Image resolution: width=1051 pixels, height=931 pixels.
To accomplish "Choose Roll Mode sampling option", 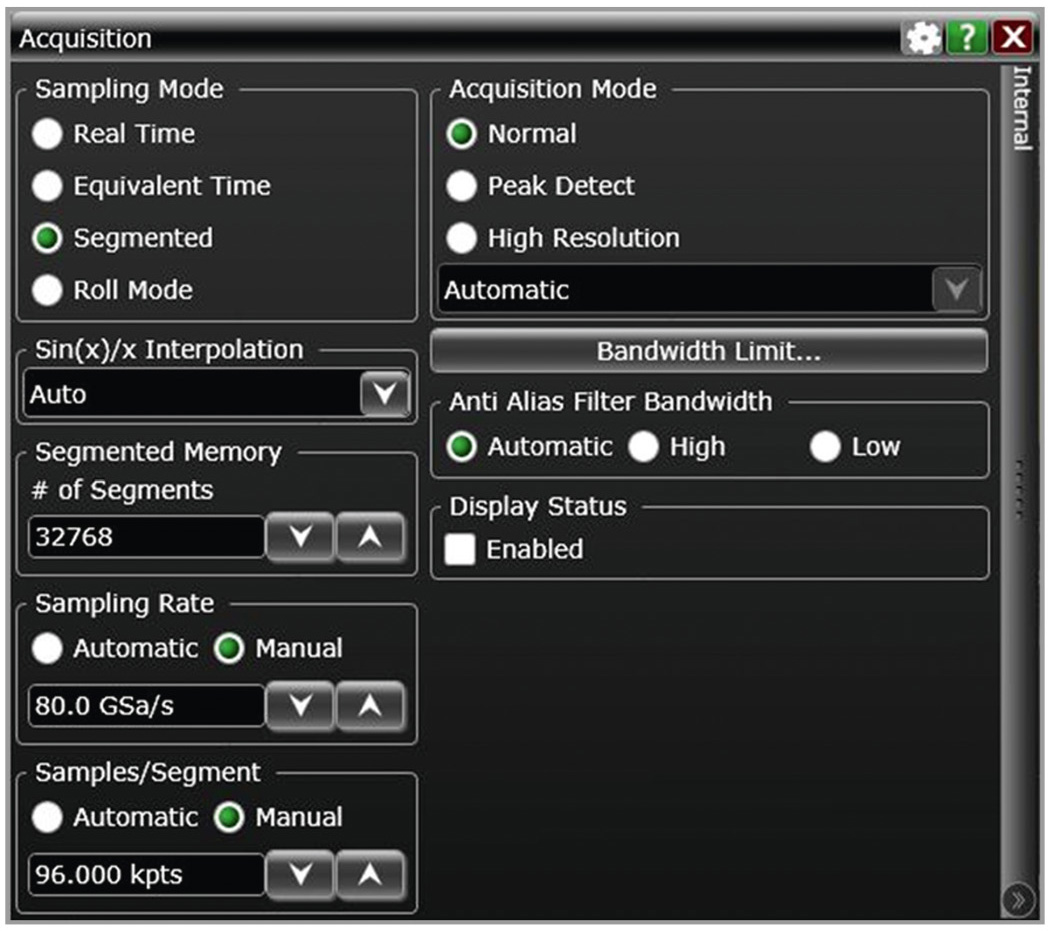I will (x=47, y=290).
